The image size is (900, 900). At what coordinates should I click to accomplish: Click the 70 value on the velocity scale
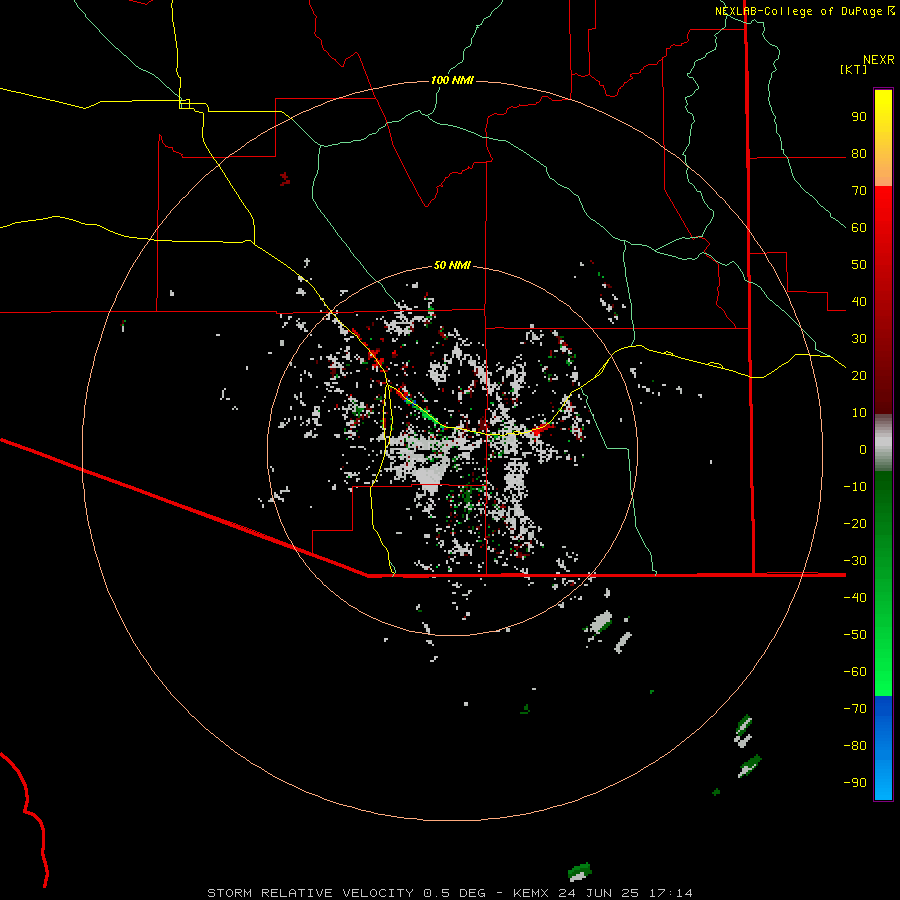(859, 191)
